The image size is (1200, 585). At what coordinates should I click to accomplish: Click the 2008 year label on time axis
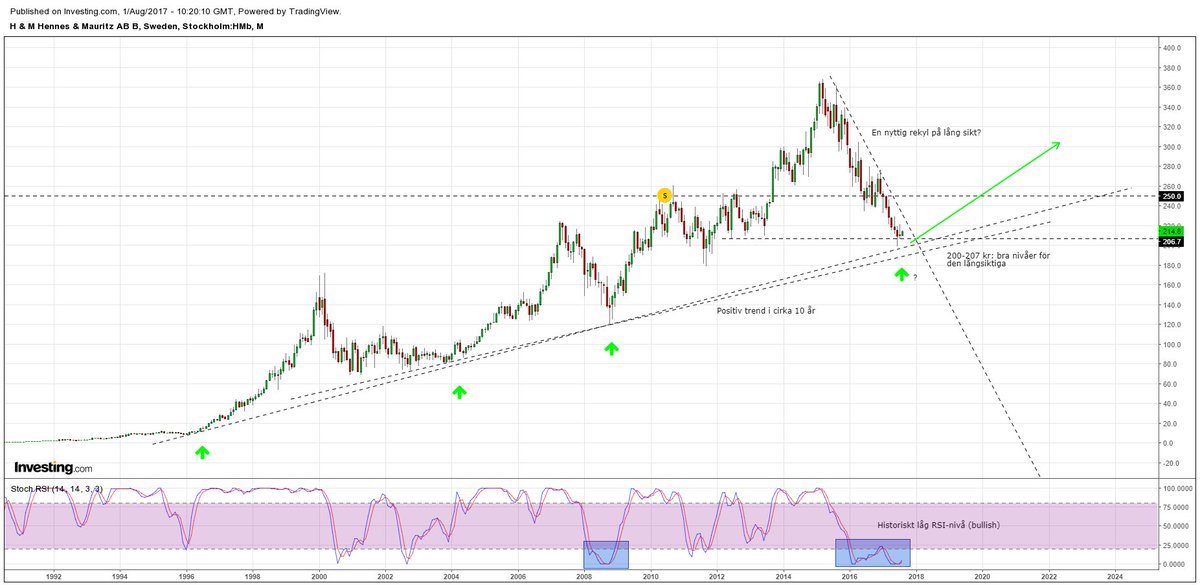point(584,577)
